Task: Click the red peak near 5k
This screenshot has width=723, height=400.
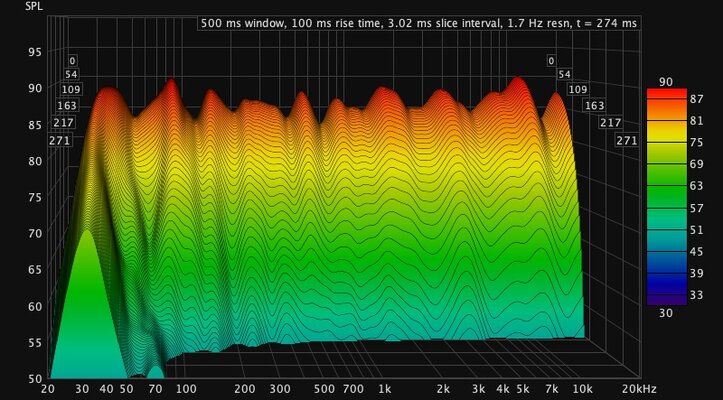Action: pyautogui.click(x=519, y=84)
